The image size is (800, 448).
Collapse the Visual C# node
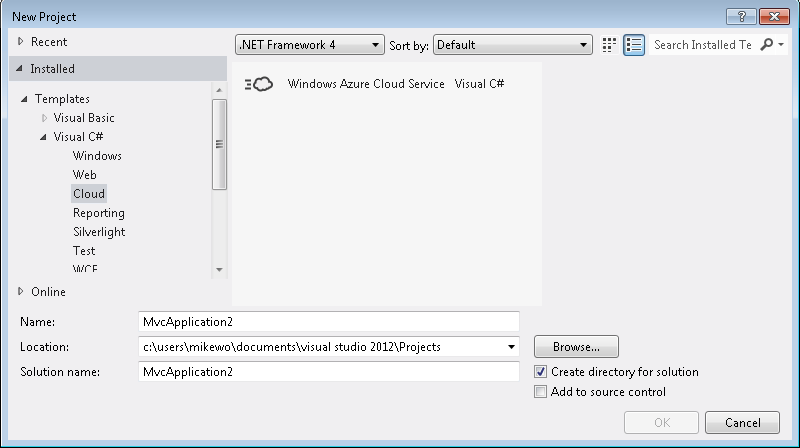pos(43,137)
